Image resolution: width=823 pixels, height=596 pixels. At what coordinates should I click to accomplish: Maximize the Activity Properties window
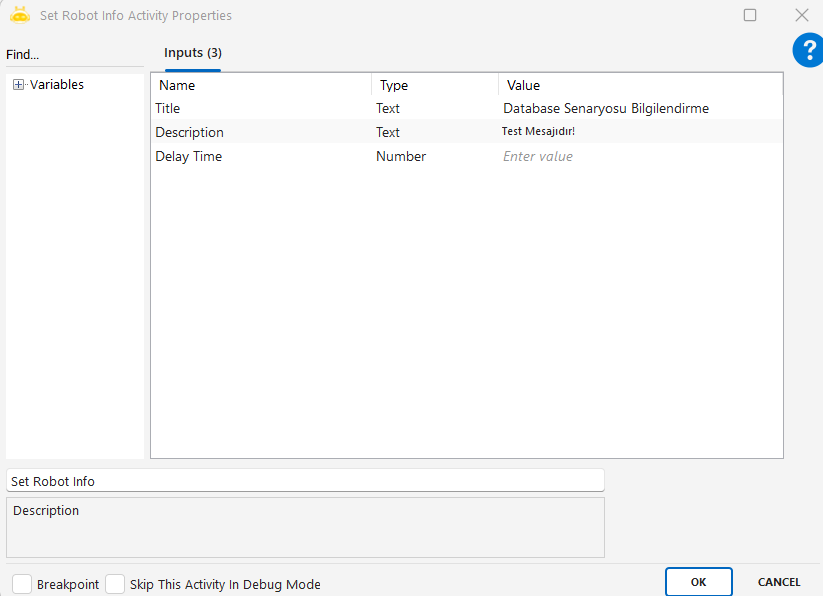coord(750,15)
